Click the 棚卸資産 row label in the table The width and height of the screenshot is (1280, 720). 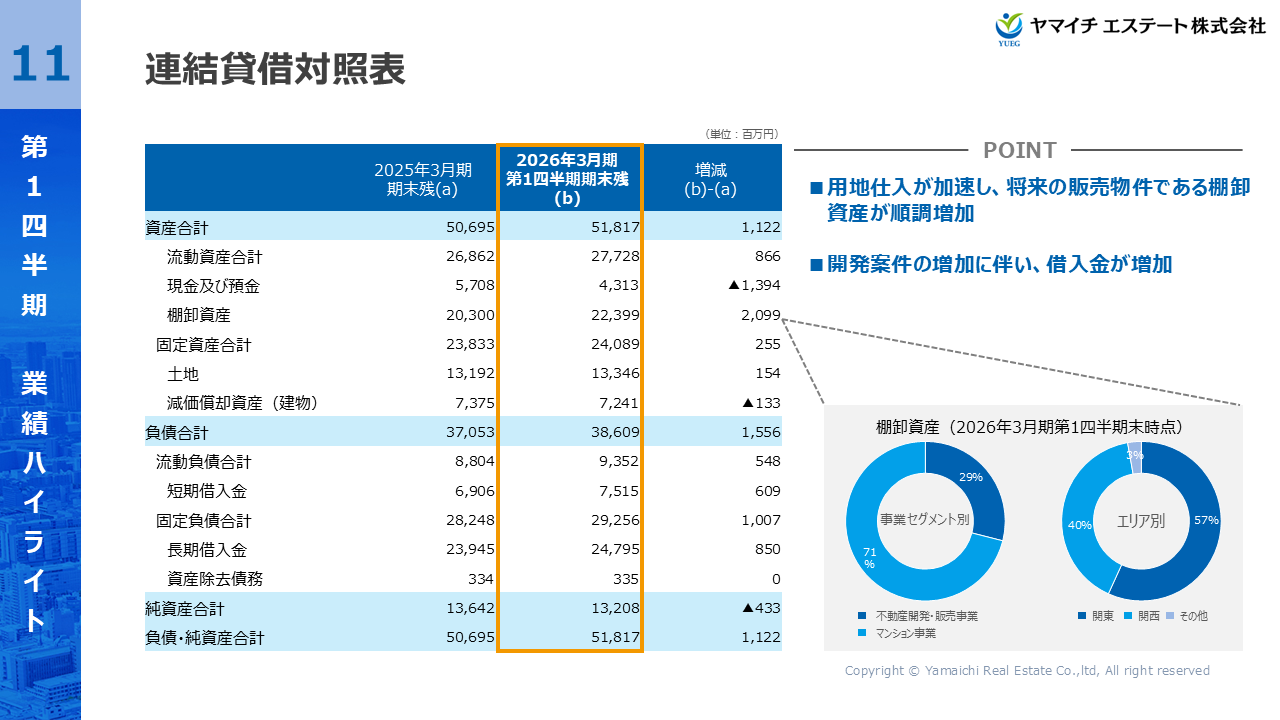click(199, 315)
